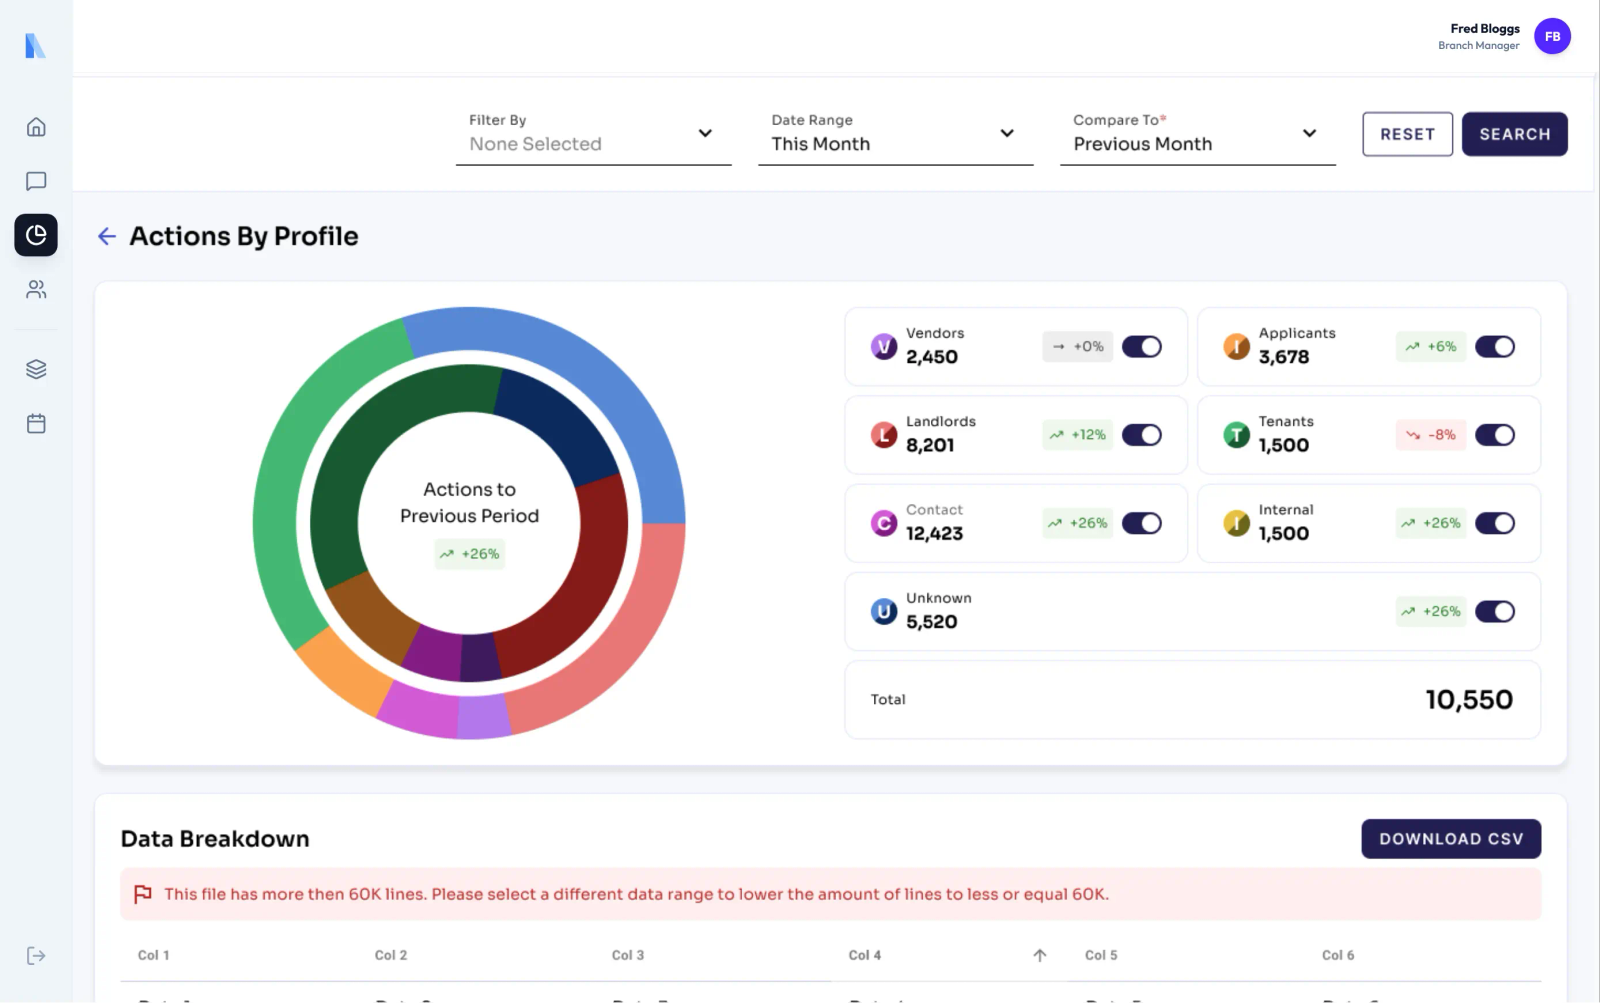Toggle off the Vendors switch
The width and height of the screenshot is (1600, 1003).
pos(1142,346)
